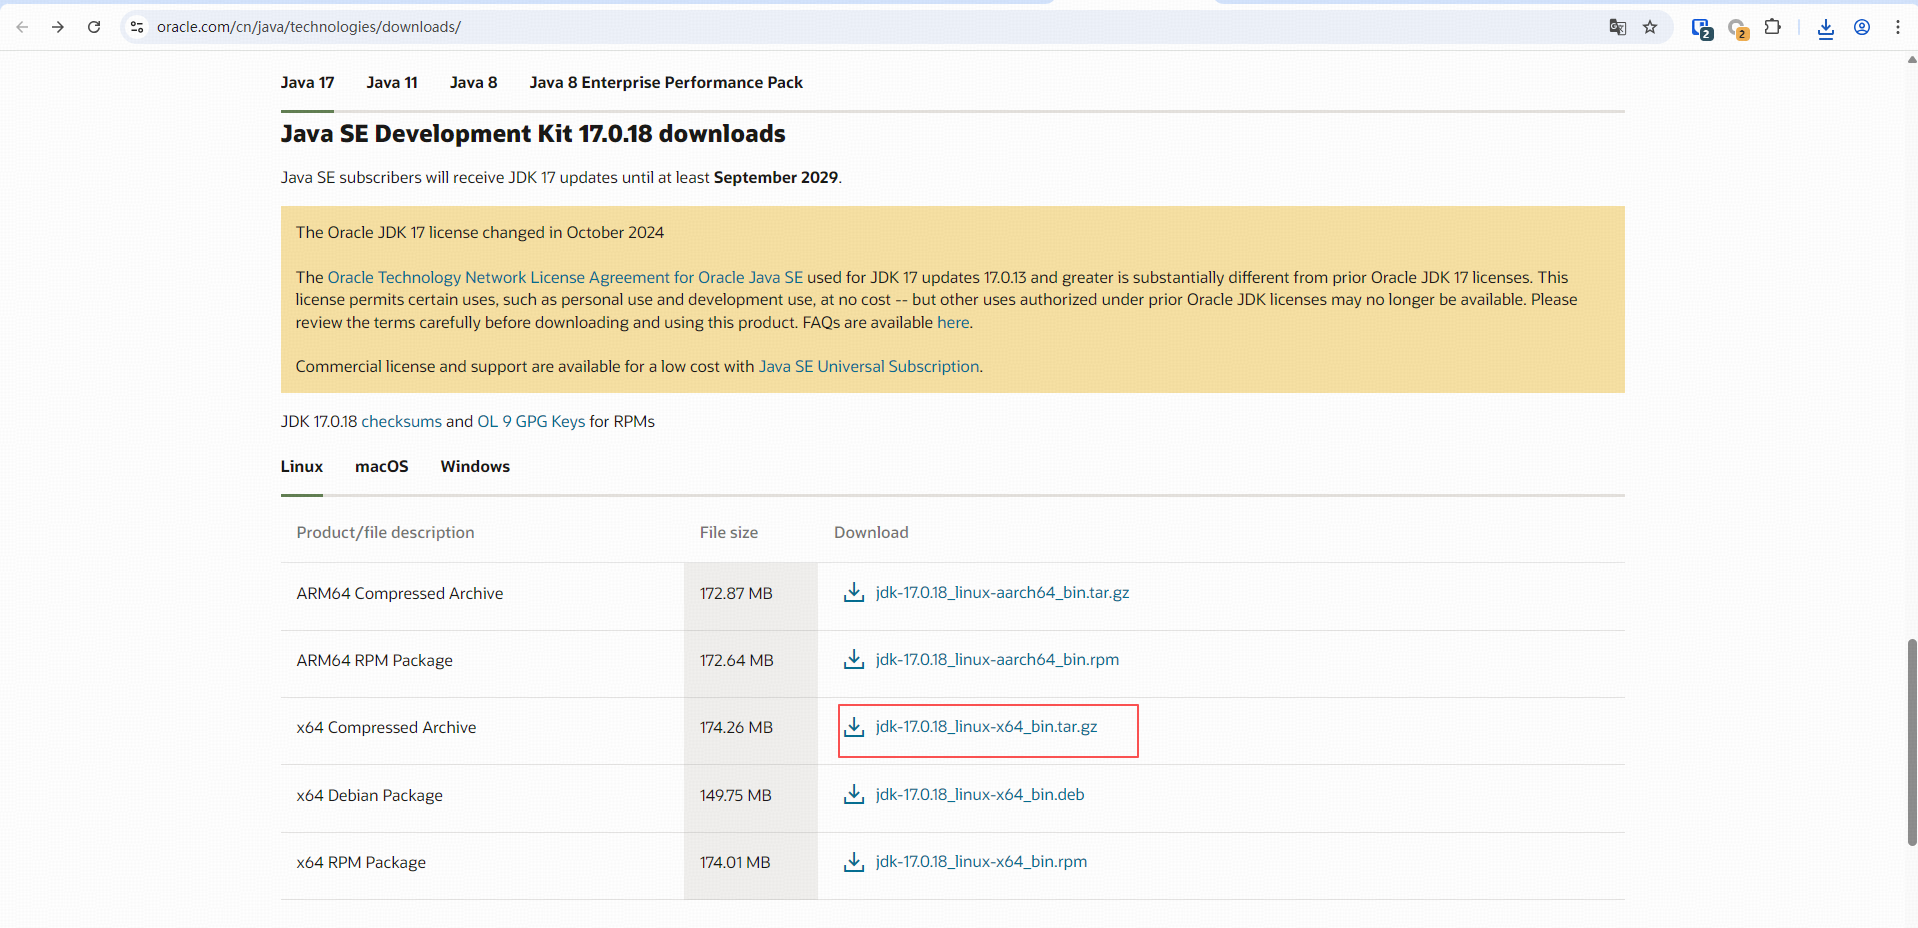Image resolution: width=1918 pixels, height=928 pixels.
Task: Select the Windows platform tab
Action: (x=475, y=467)
